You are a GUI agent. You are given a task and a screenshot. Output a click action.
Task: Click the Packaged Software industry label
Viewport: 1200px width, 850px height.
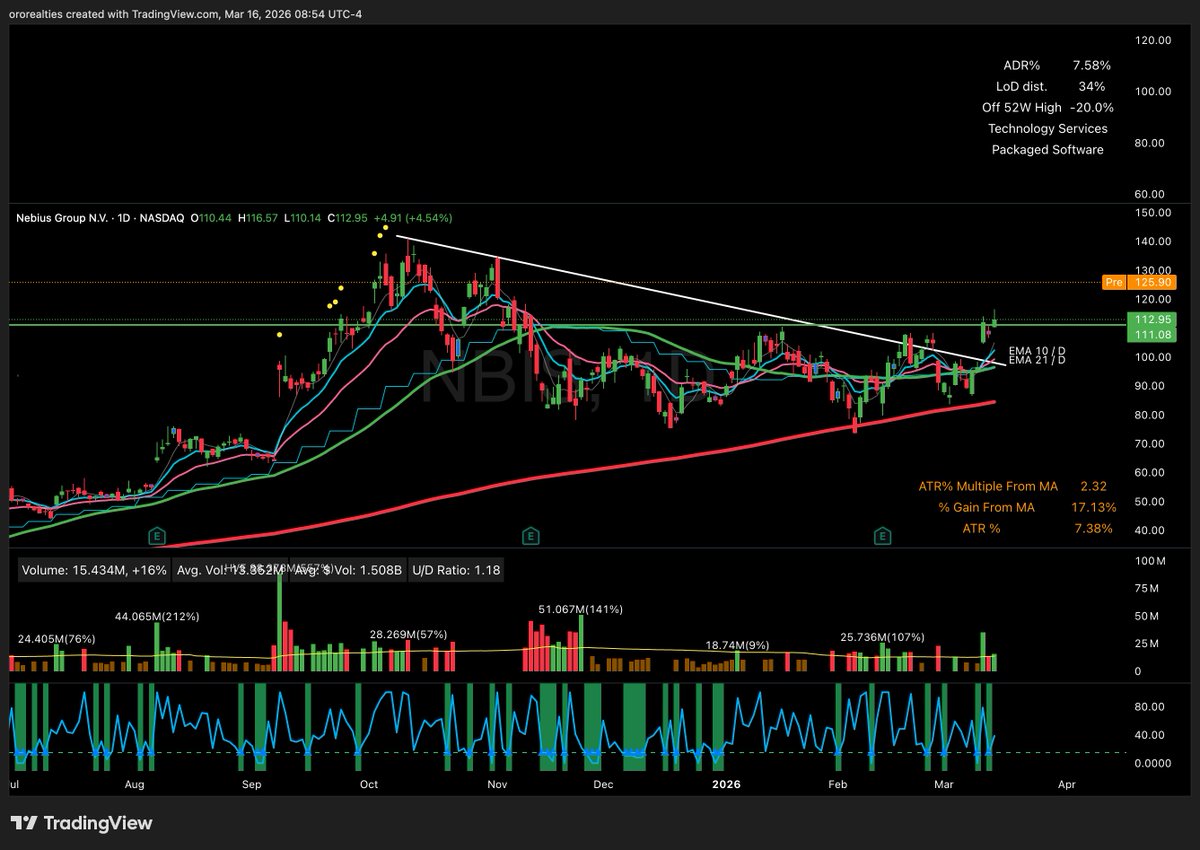[1048, 149]
